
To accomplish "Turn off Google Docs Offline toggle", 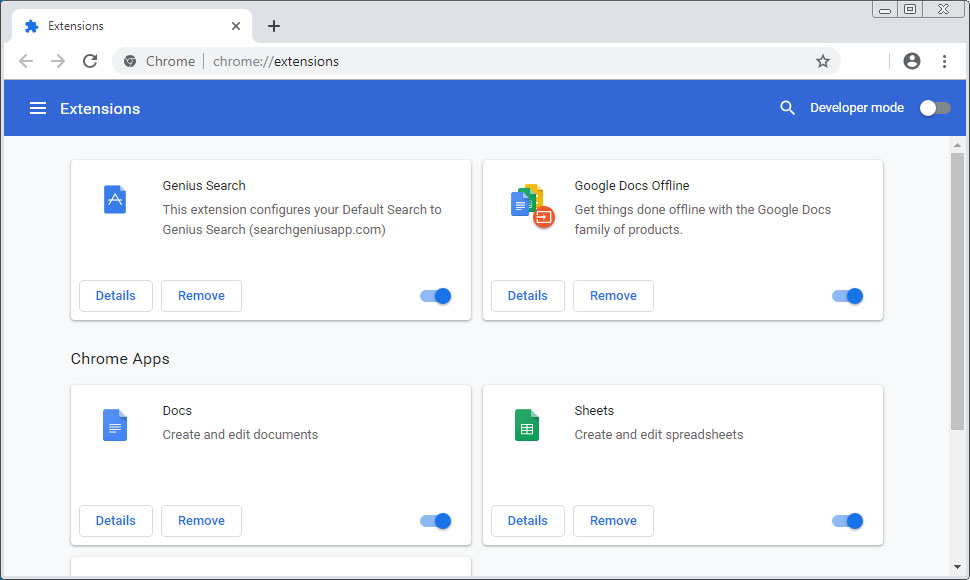I will pos(848,296).
